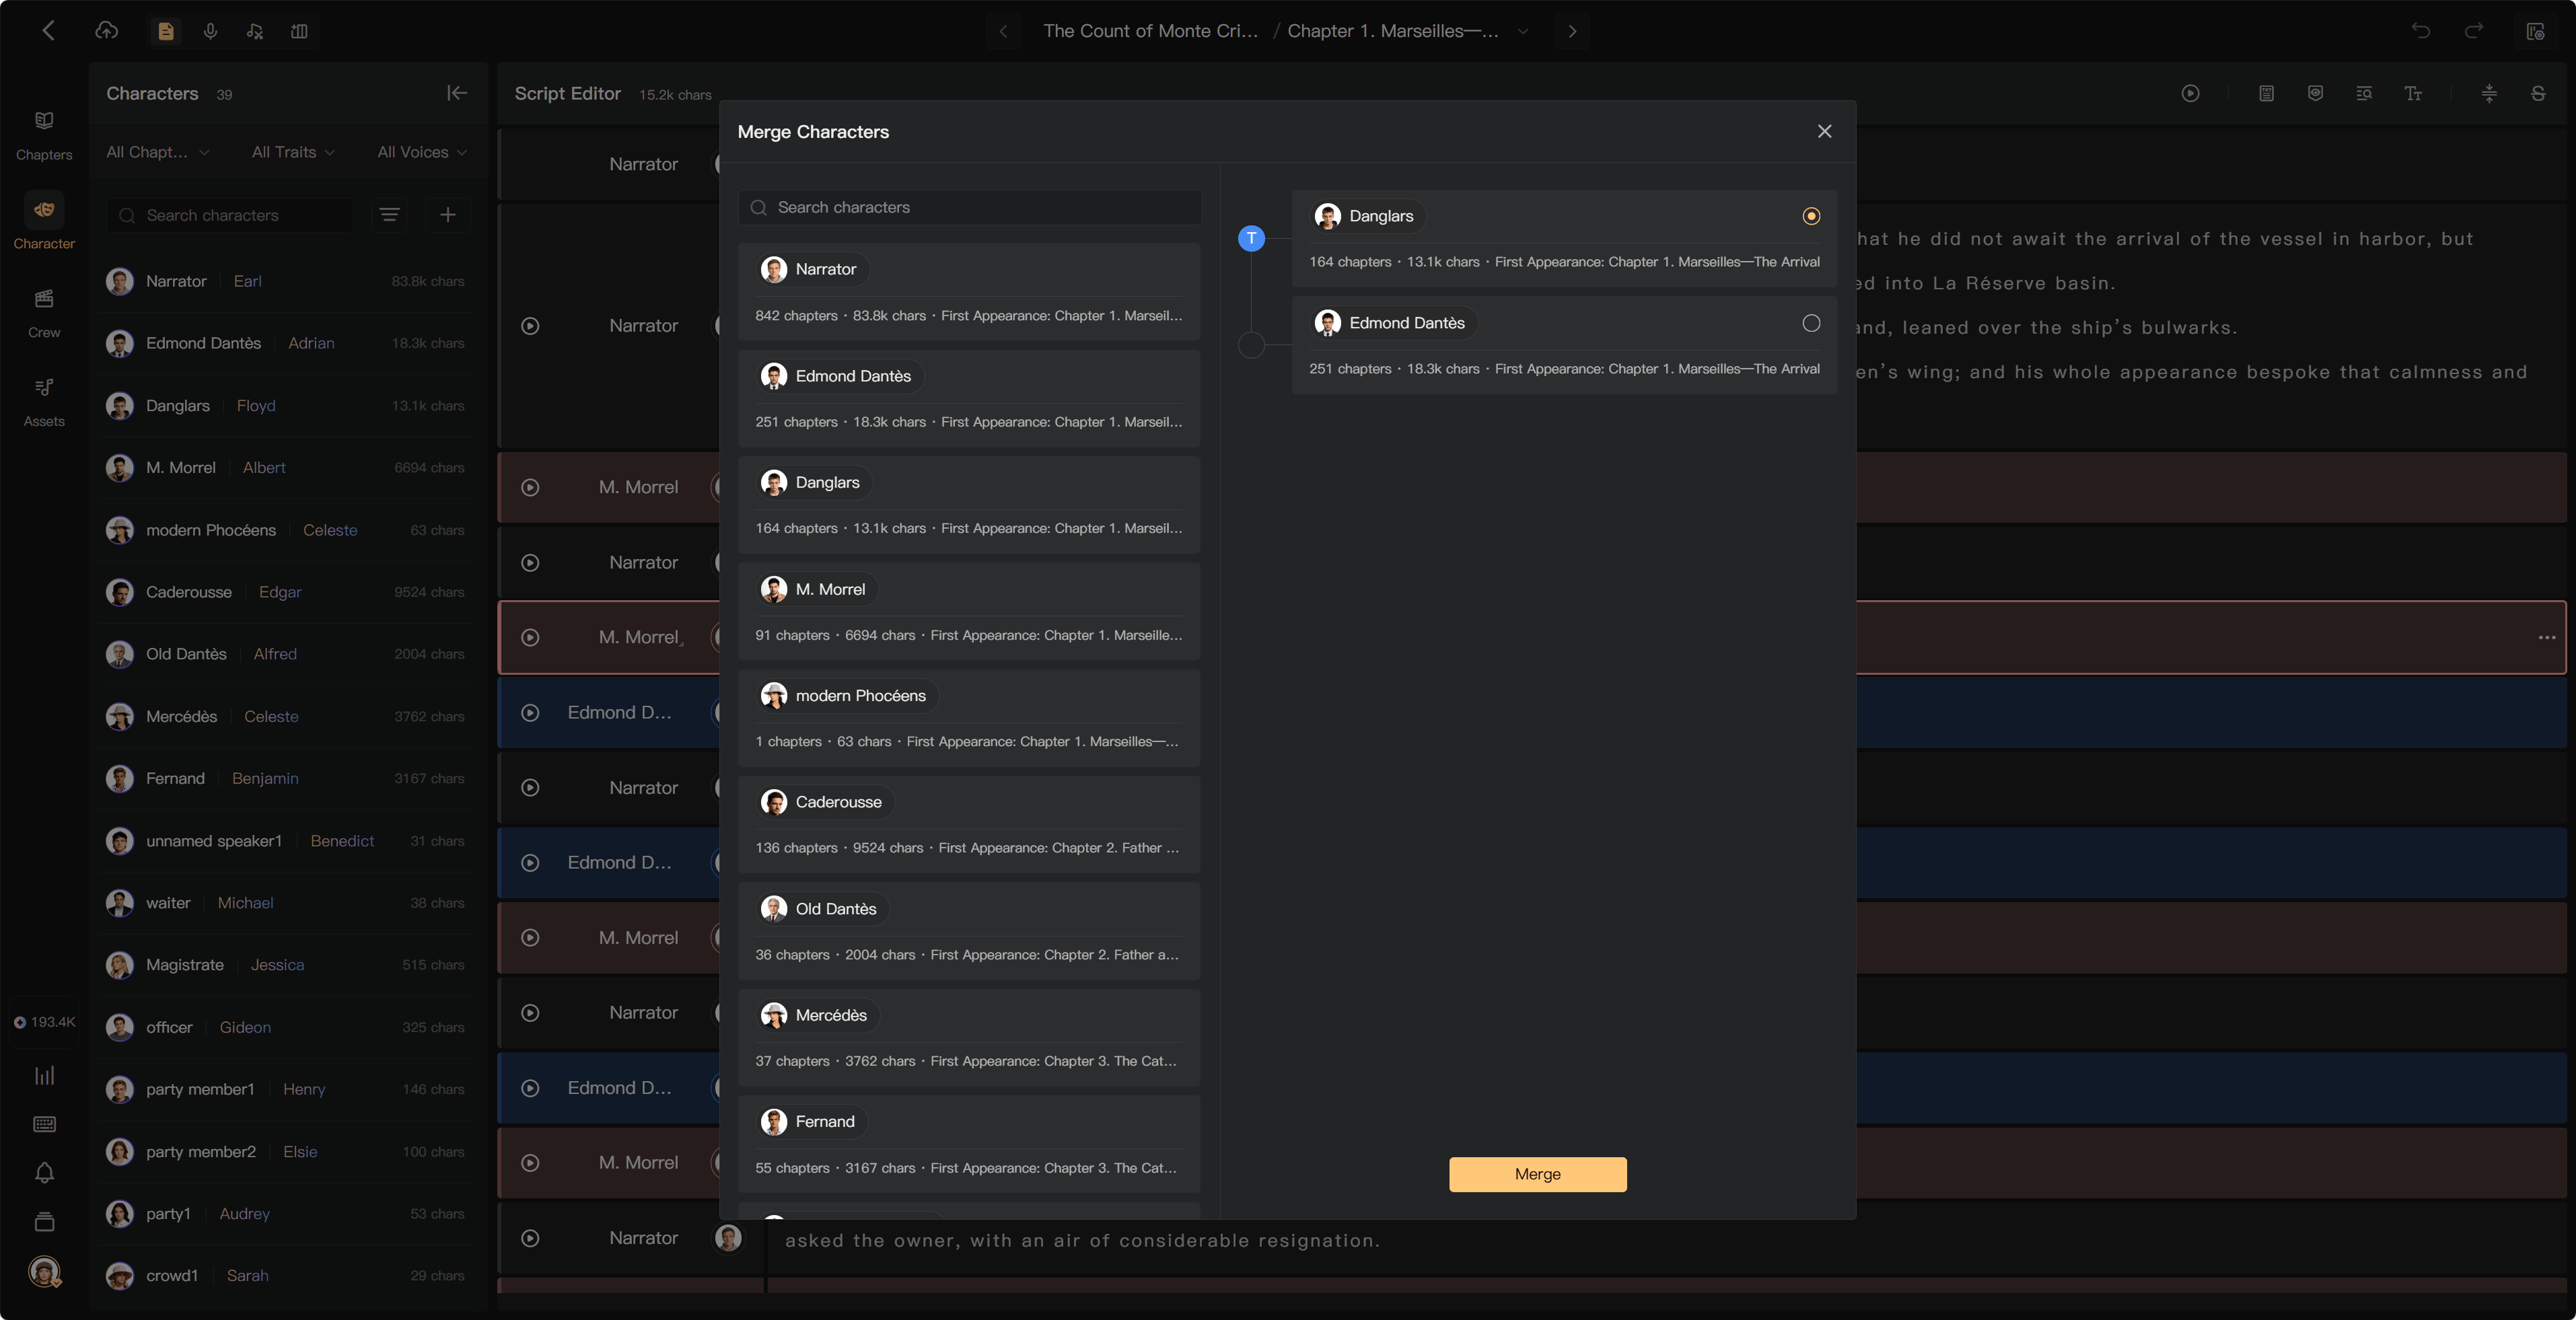The image size is (2576, 1320).
Task: Open the row options three-dot menu
Action: click(x=2546, y=637)
